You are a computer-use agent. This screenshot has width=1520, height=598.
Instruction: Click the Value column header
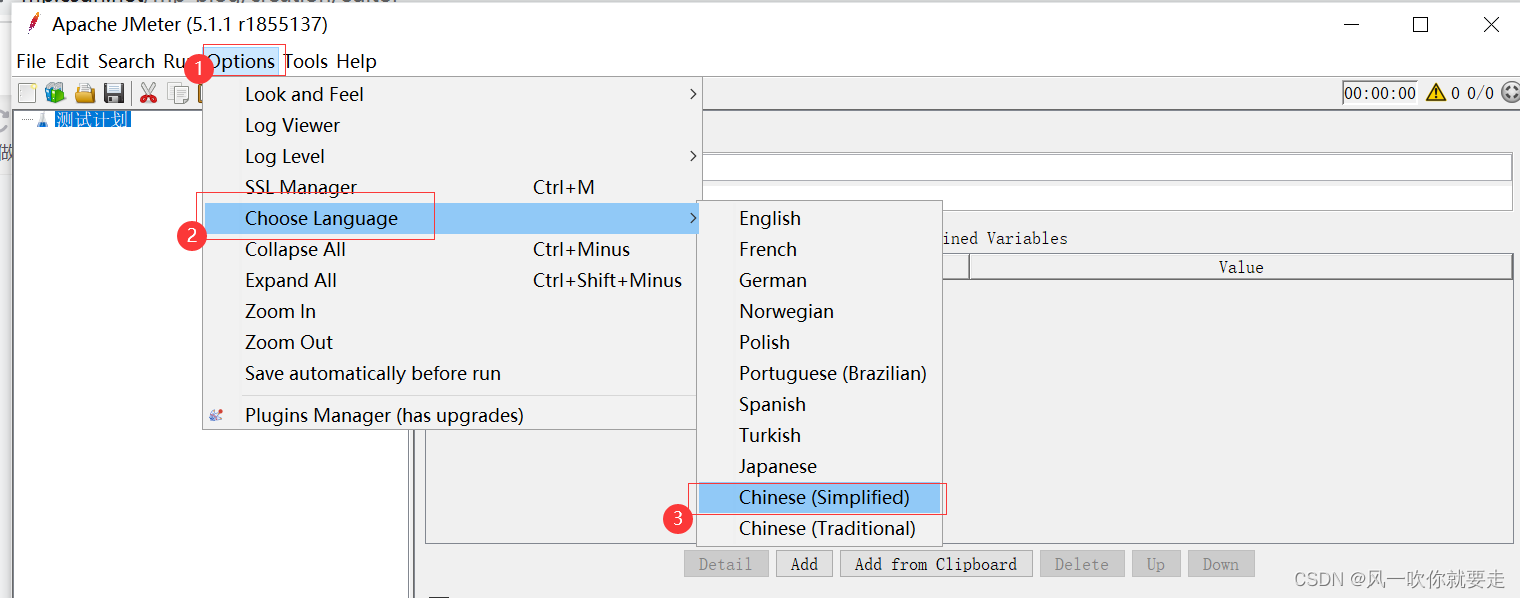click(x=1241, y=267)
